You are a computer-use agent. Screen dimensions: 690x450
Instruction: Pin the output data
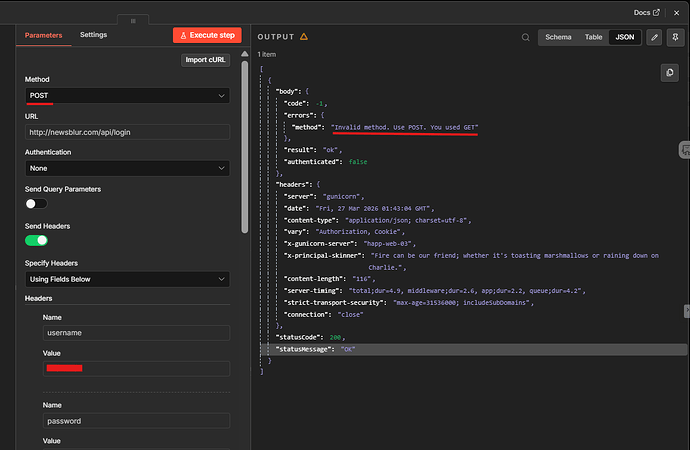677,37
